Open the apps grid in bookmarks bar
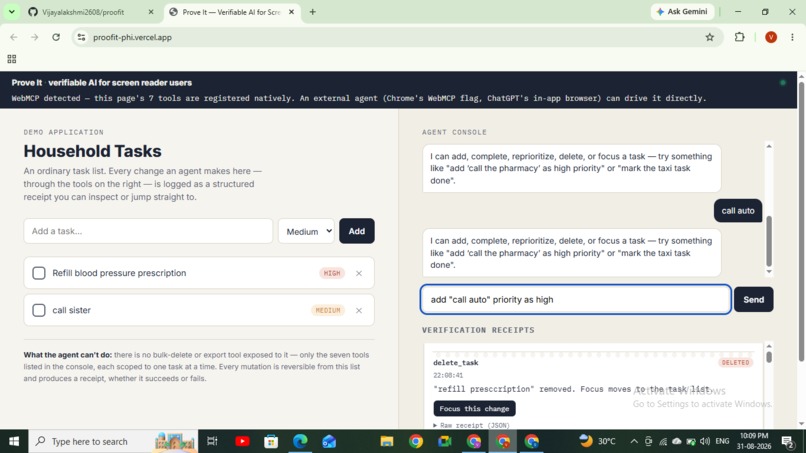Viewport: 806px width, 453px height. pyautogui.click(x=12, y=59)
